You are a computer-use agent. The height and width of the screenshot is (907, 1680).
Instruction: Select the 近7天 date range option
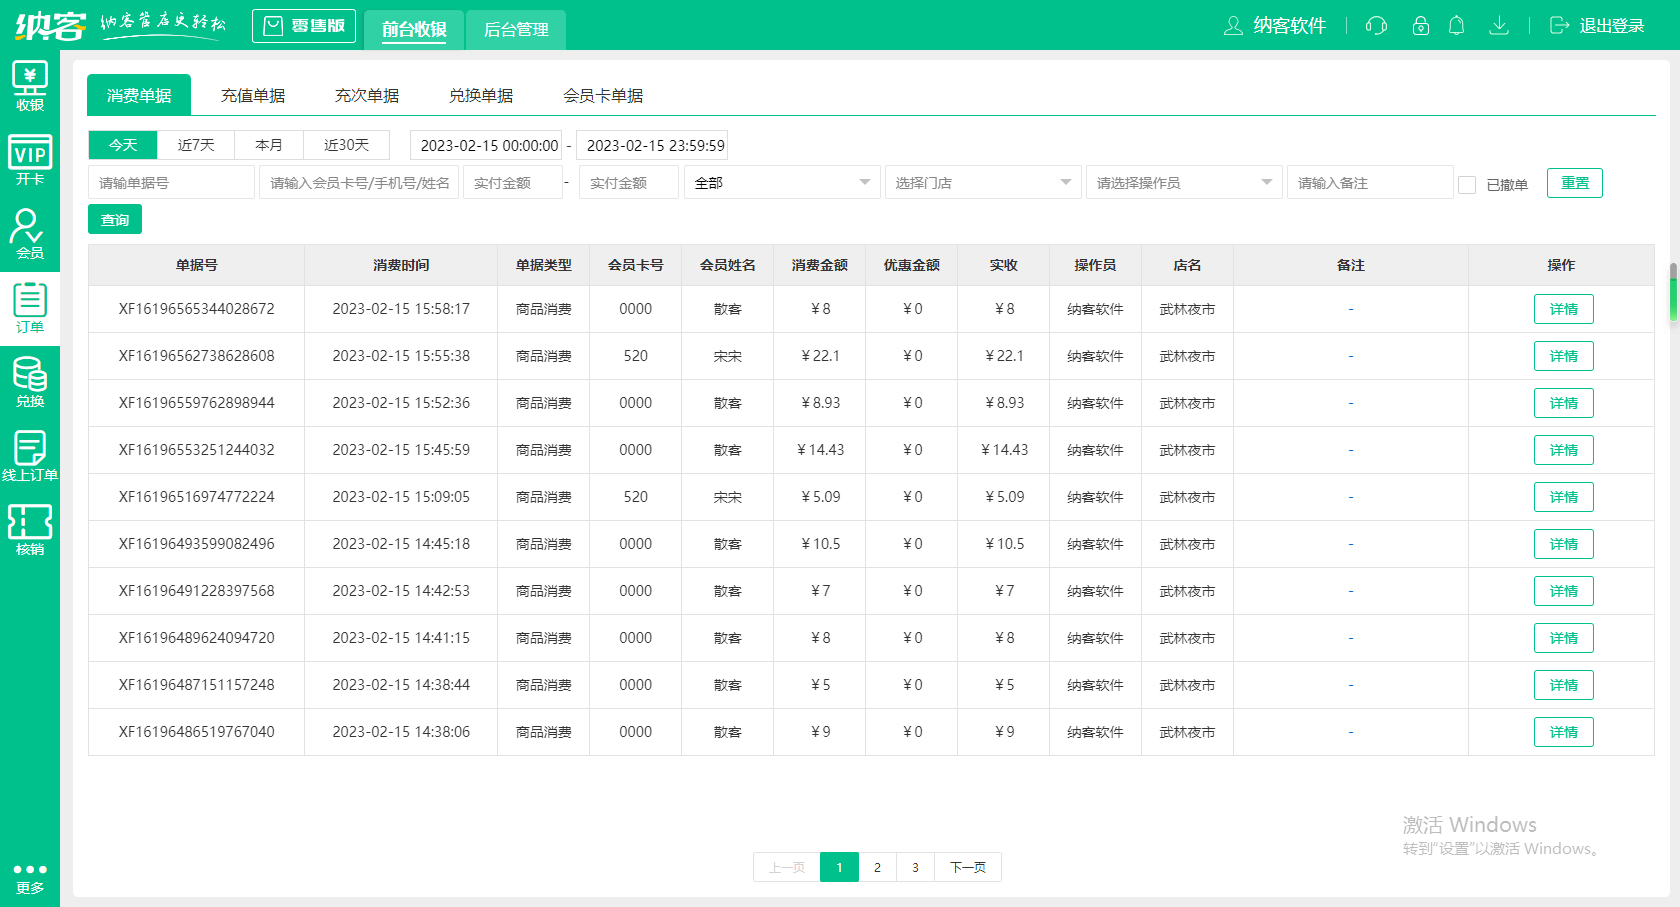pos(196,145)
